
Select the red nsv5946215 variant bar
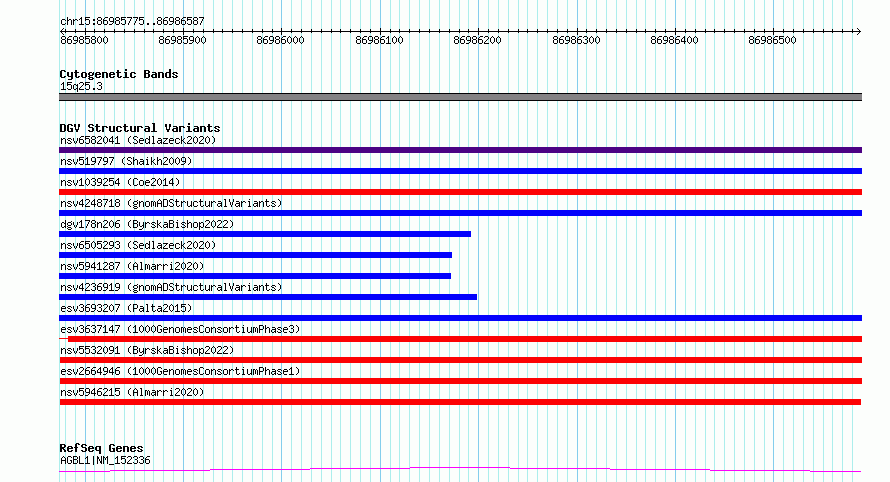[460, 402]
